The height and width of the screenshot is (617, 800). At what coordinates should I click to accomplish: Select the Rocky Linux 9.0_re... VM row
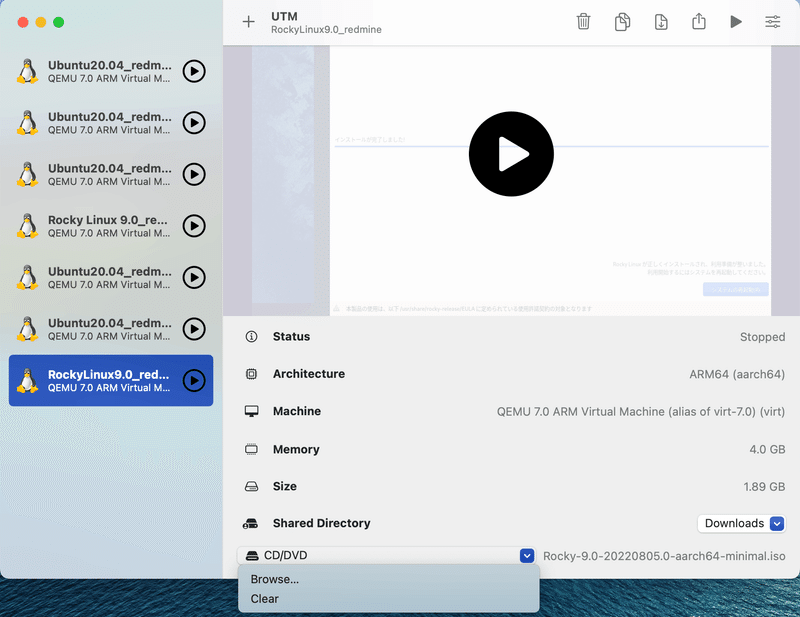(x=111, y=226)
